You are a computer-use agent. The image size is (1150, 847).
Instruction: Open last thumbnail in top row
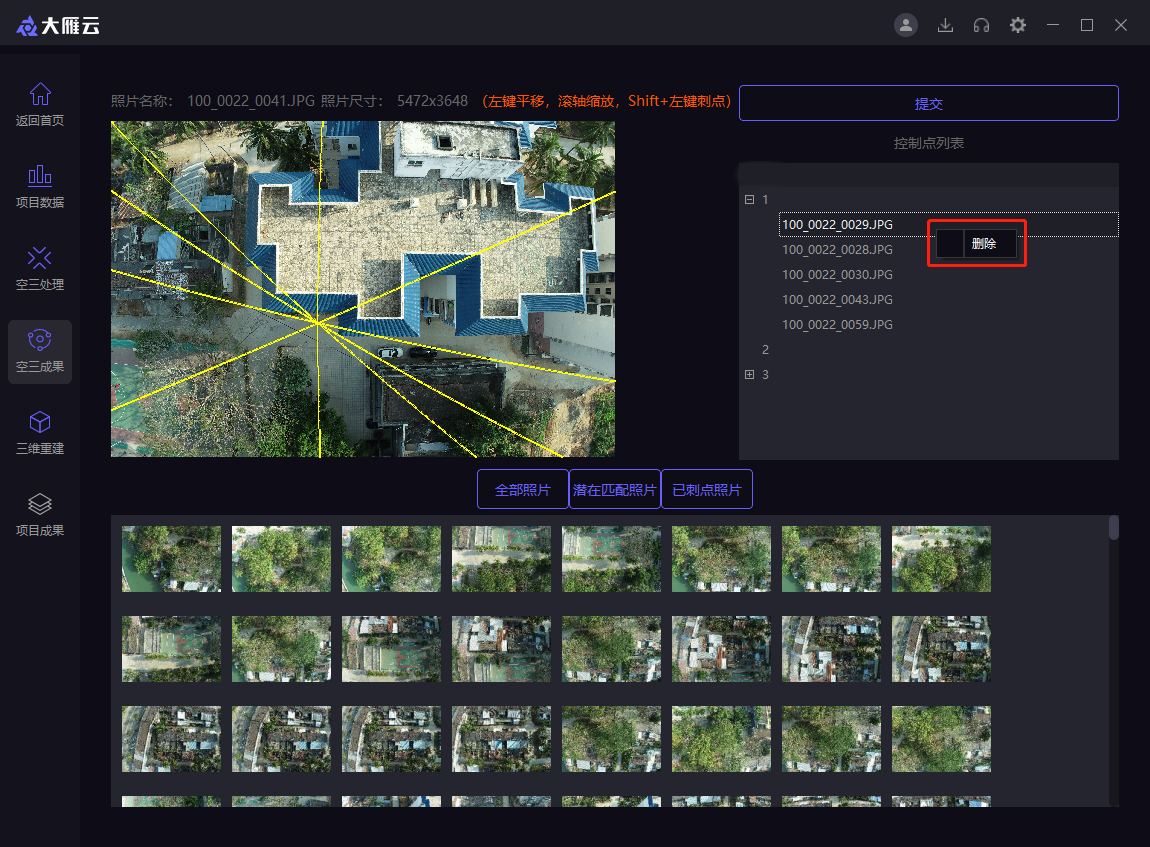[941, 559]
